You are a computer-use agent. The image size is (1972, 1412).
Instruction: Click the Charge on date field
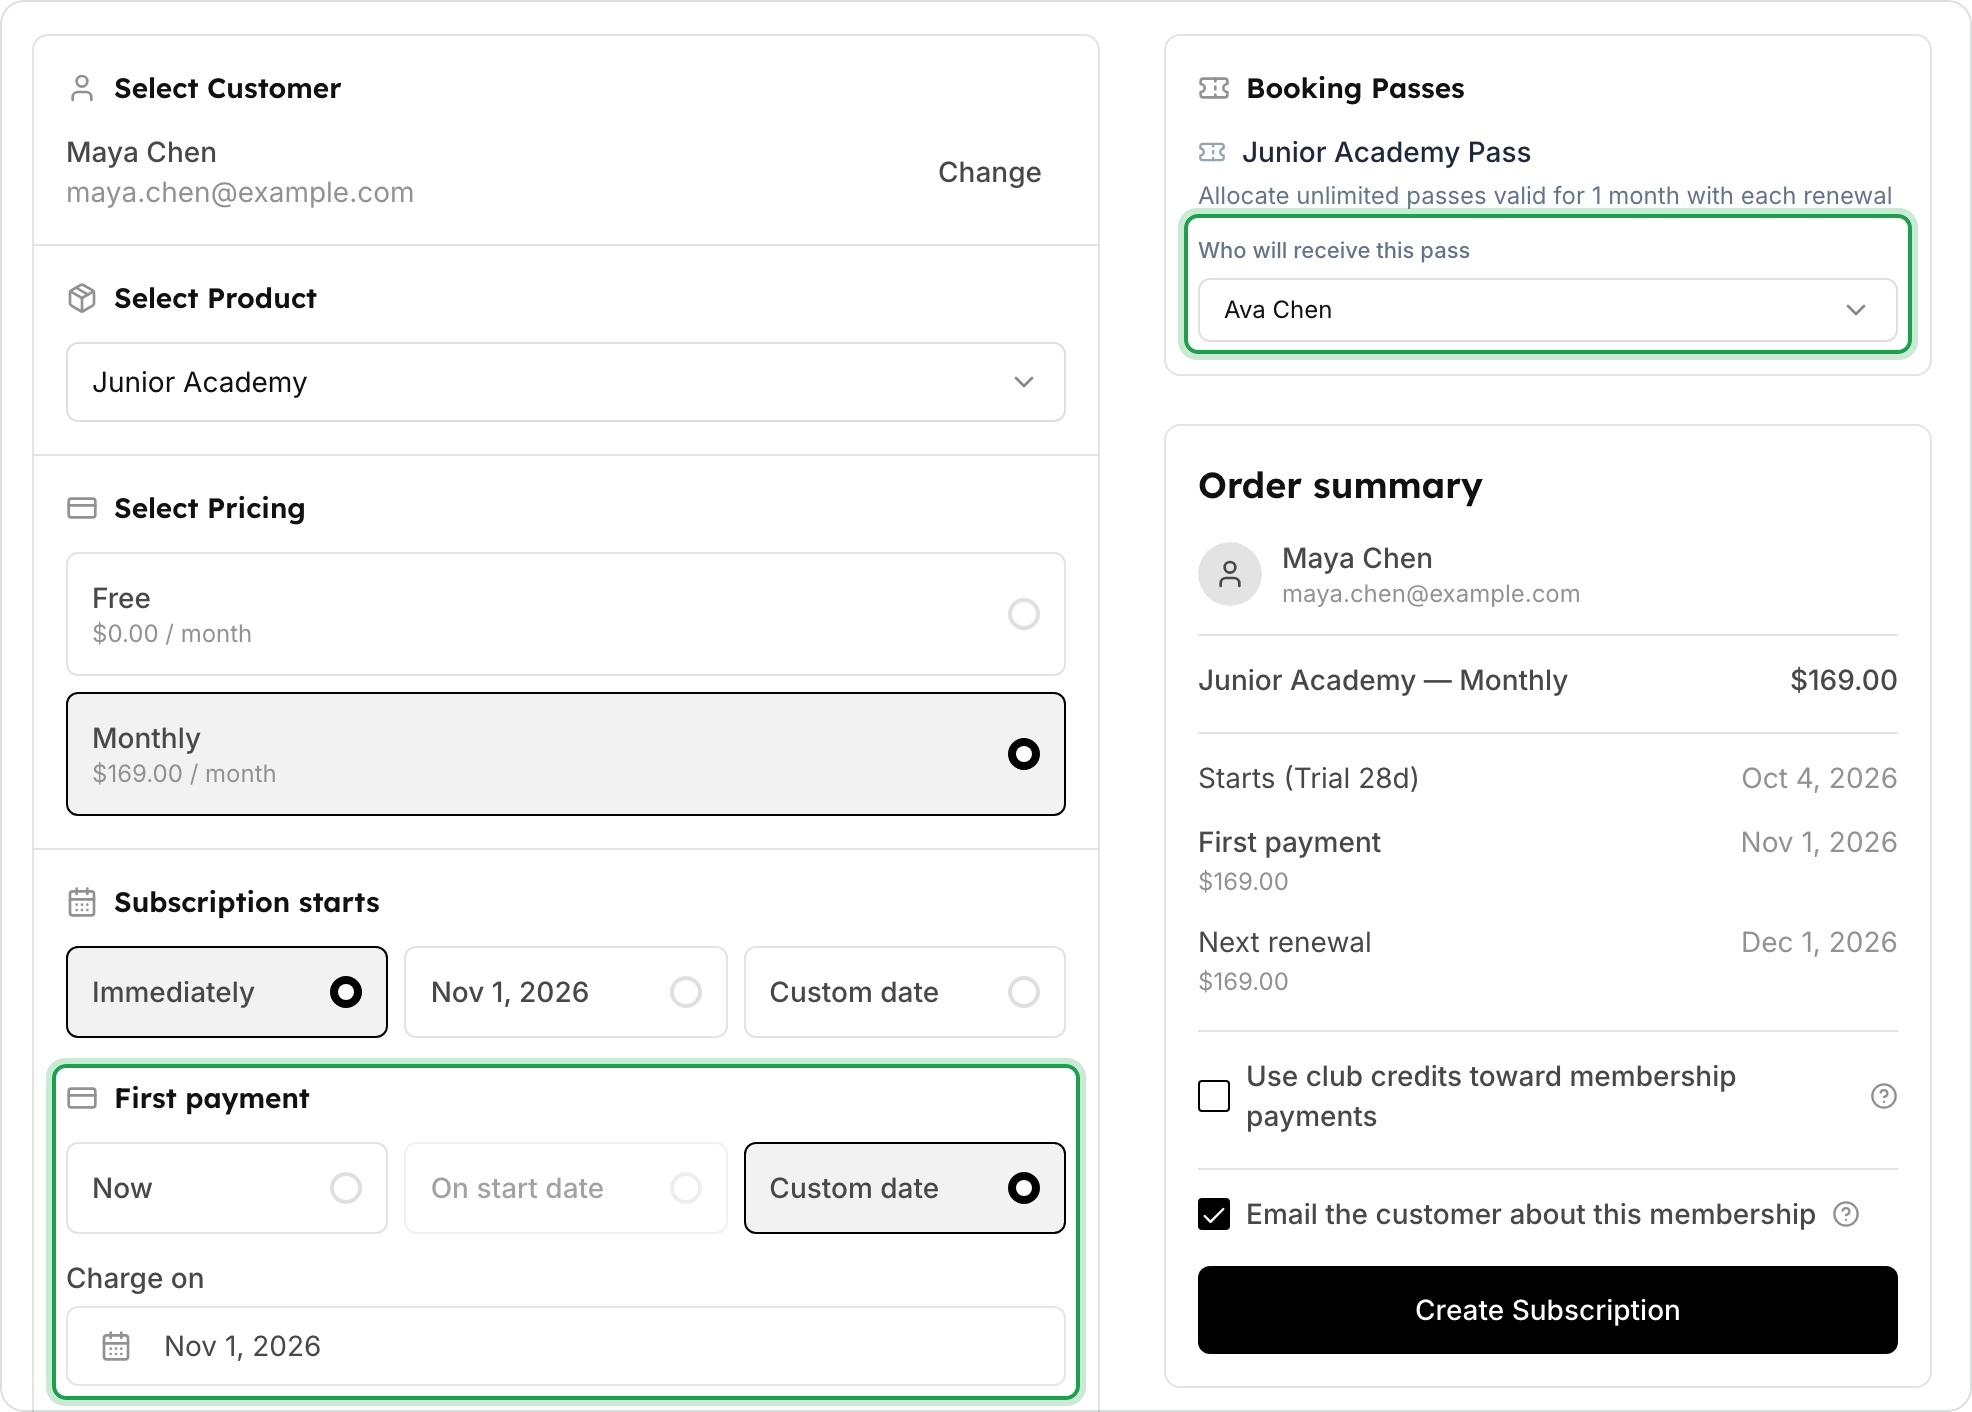(566, 1346)
